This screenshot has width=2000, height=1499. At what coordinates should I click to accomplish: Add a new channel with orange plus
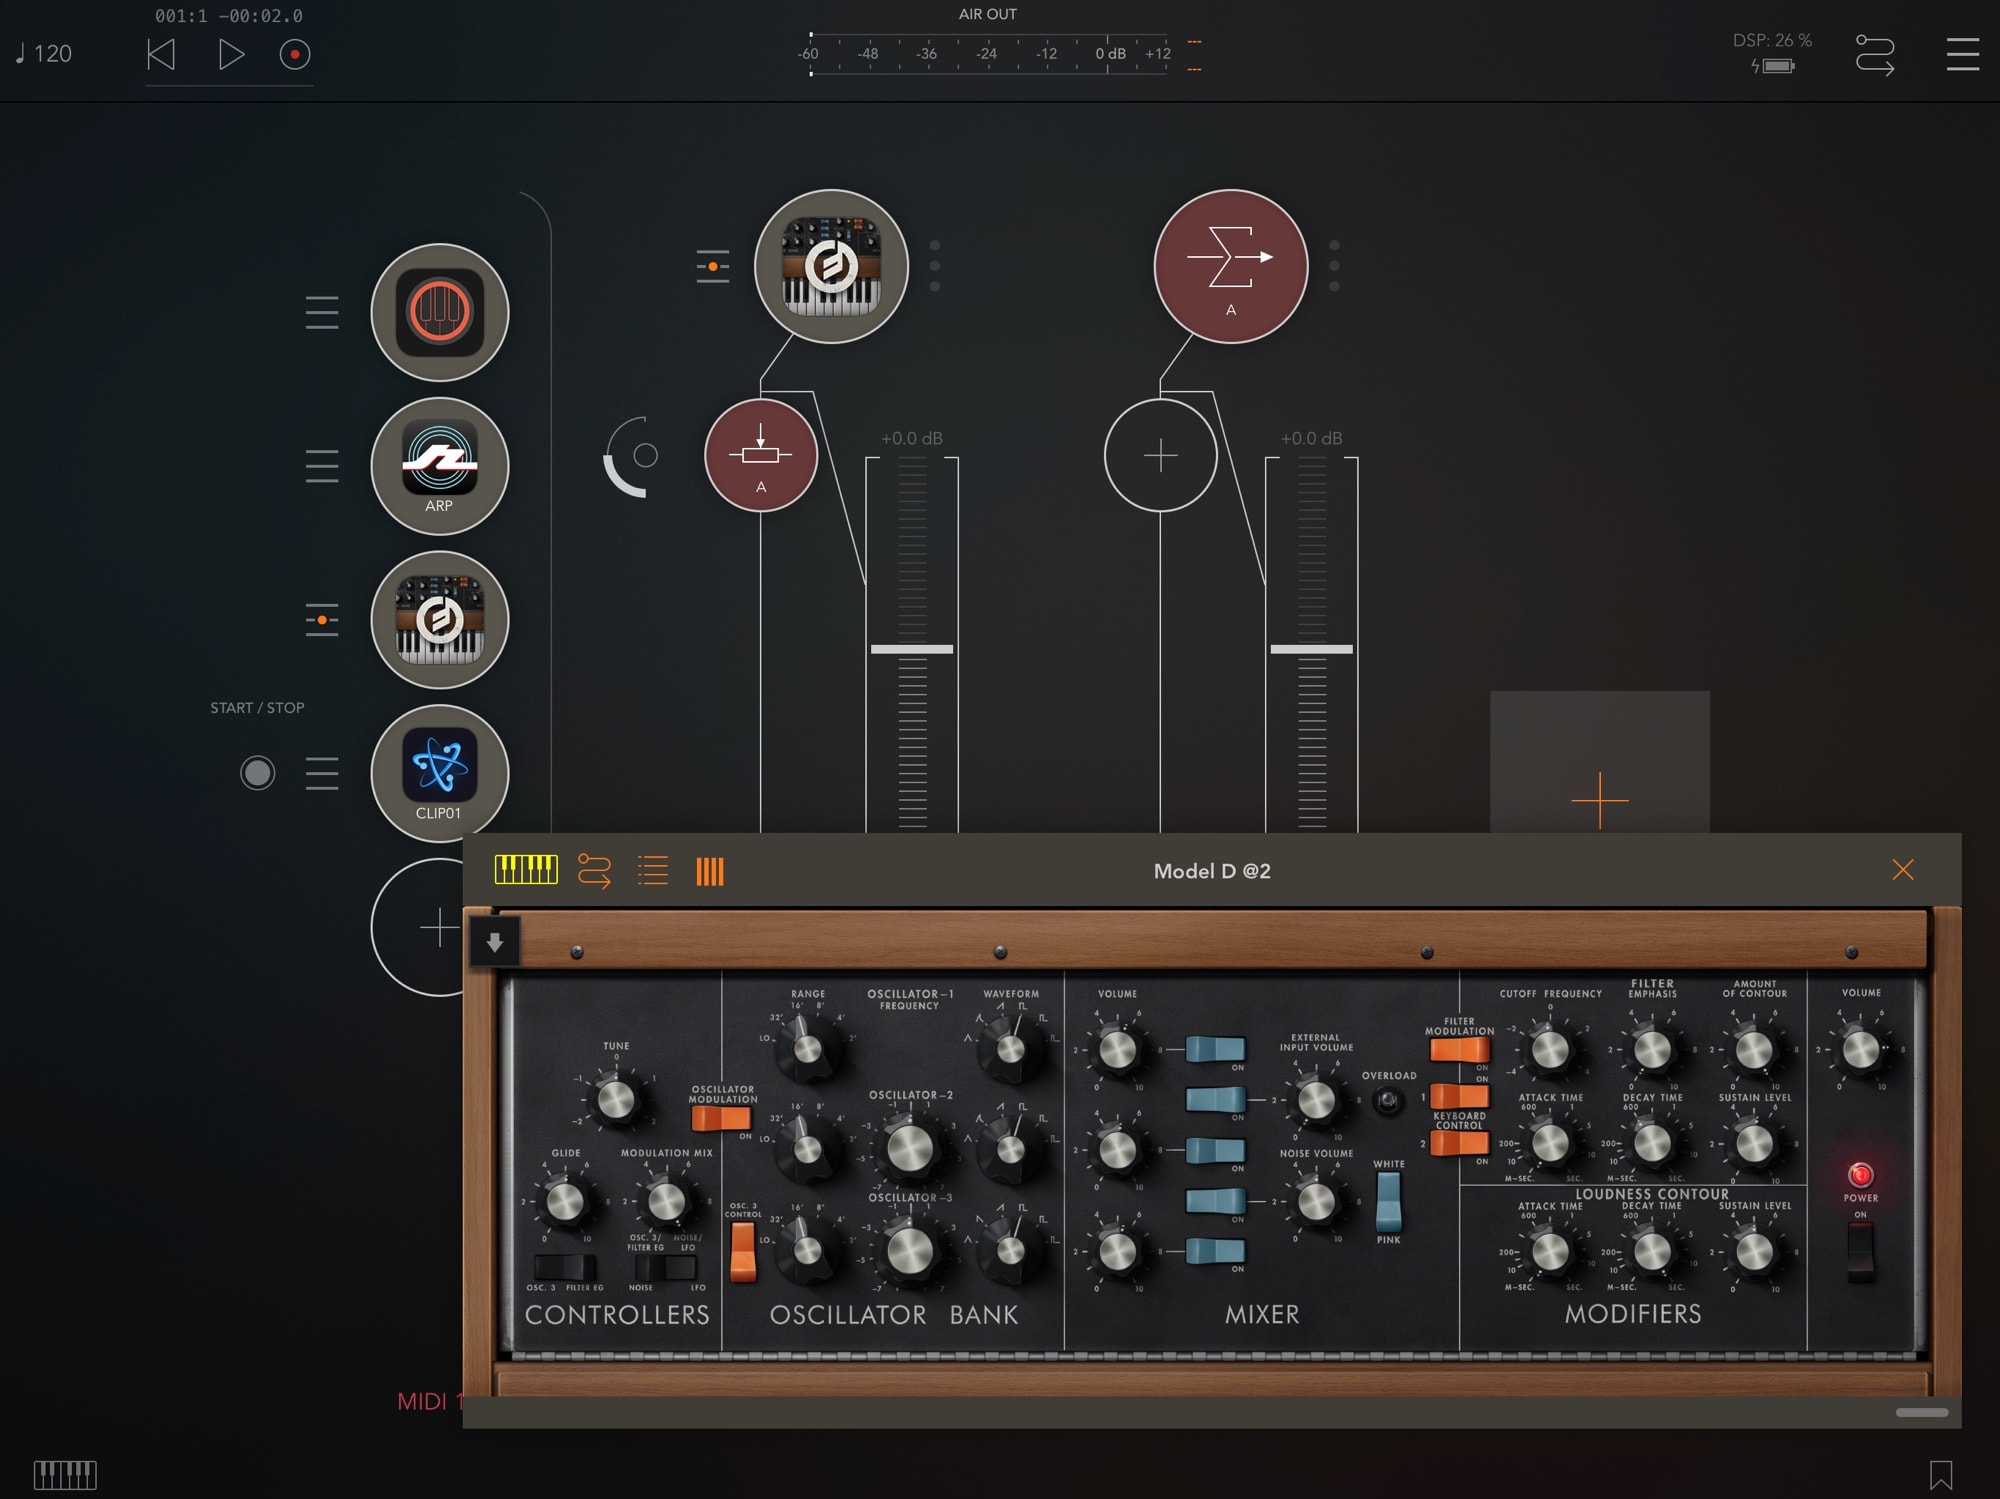1600,800
